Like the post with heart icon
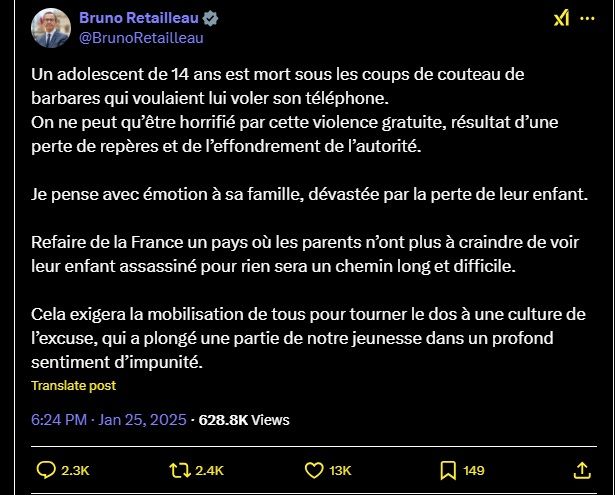Screen dimensions: 615x495 tap(314, 470)
